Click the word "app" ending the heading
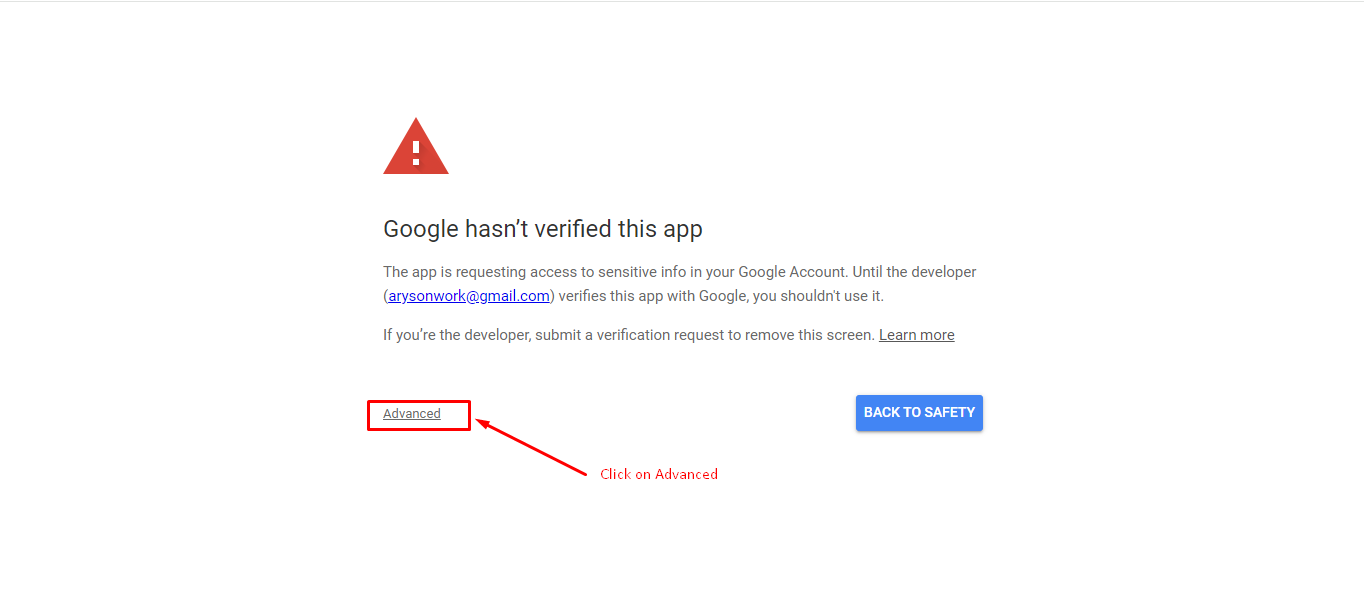Image resolution: width=1364 pixels, height=609 pixels. (682, 231)
